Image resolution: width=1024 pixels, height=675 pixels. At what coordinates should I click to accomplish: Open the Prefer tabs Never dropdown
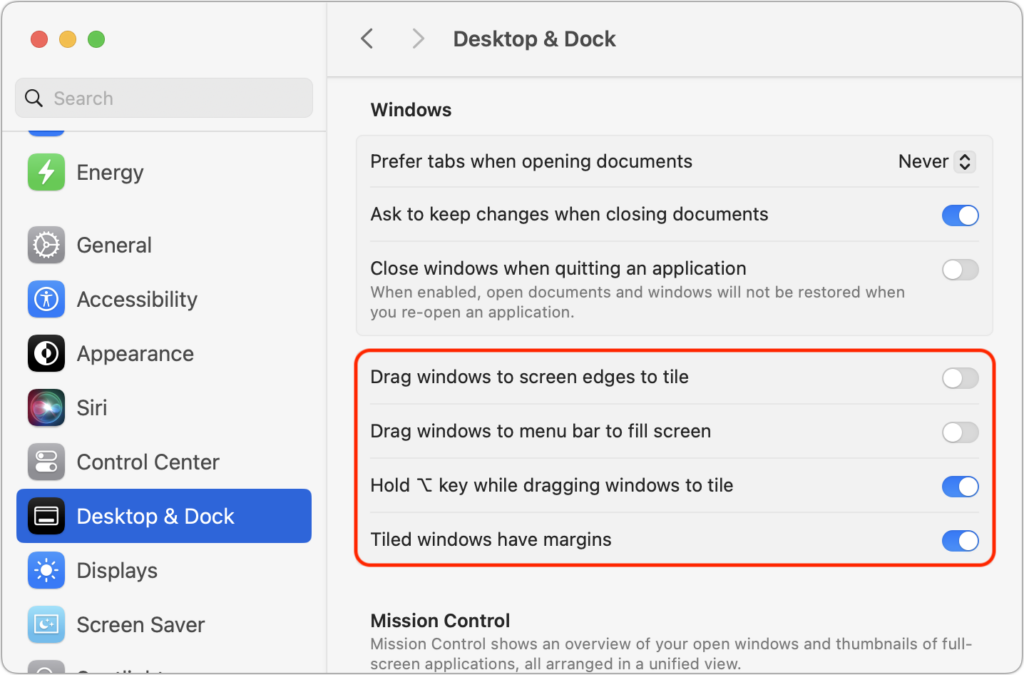click(936, 161)
